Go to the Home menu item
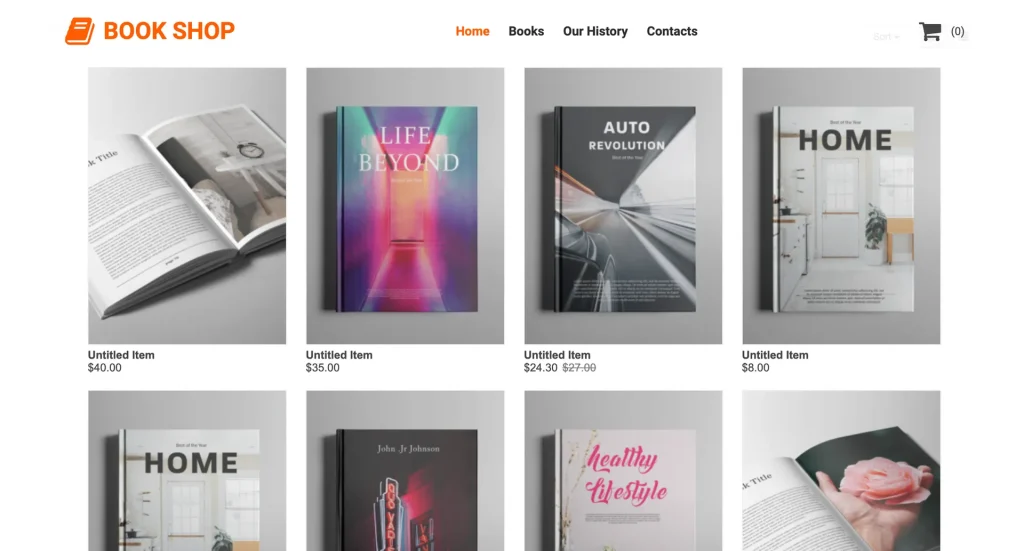The image size is (1024, 551). [x=472, y=31]
